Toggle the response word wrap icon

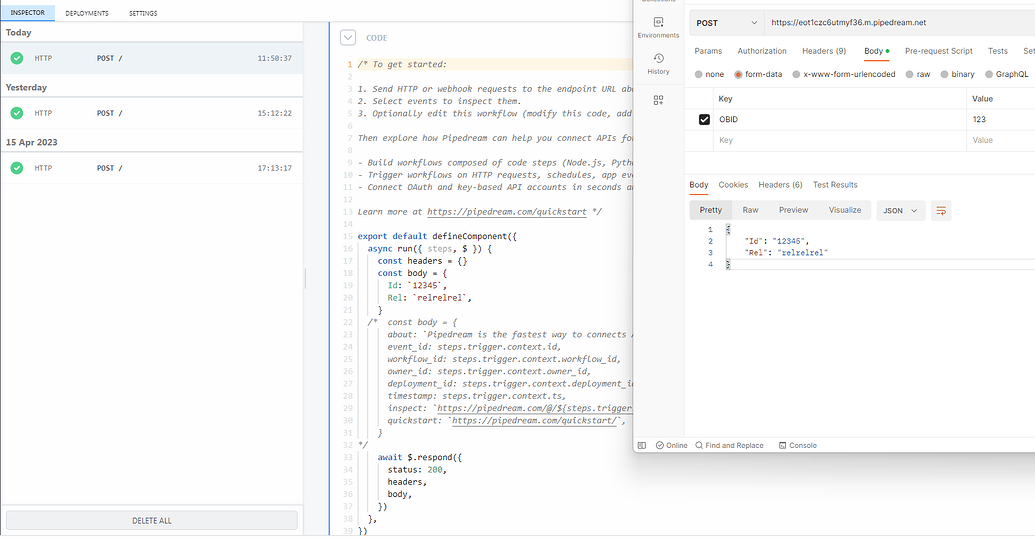point(940,210)
